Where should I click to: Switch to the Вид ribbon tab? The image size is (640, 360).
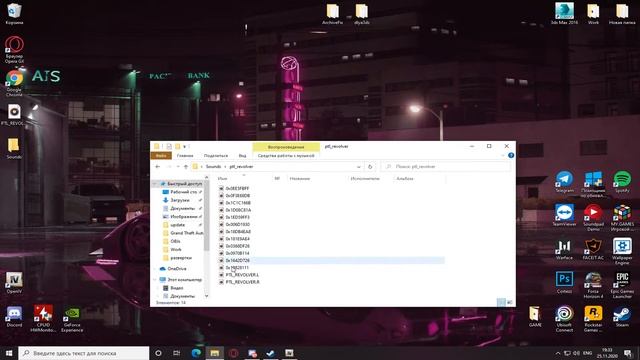coord(242,156)
